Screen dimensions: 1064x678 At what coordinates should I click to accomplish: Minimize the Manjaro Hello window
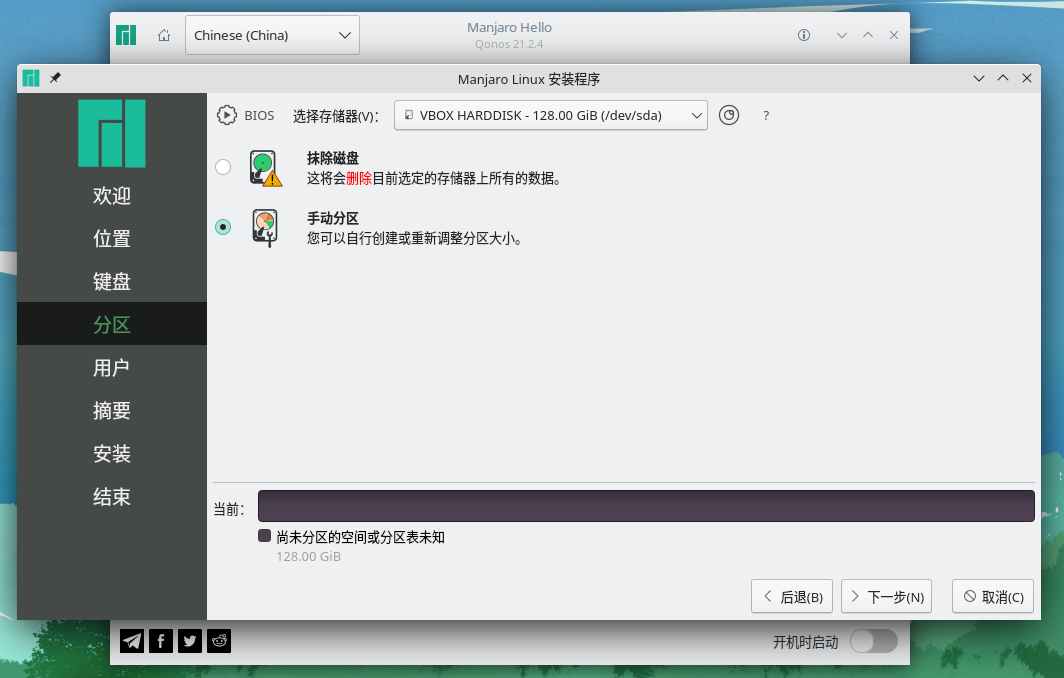click(x=841, y=35)
